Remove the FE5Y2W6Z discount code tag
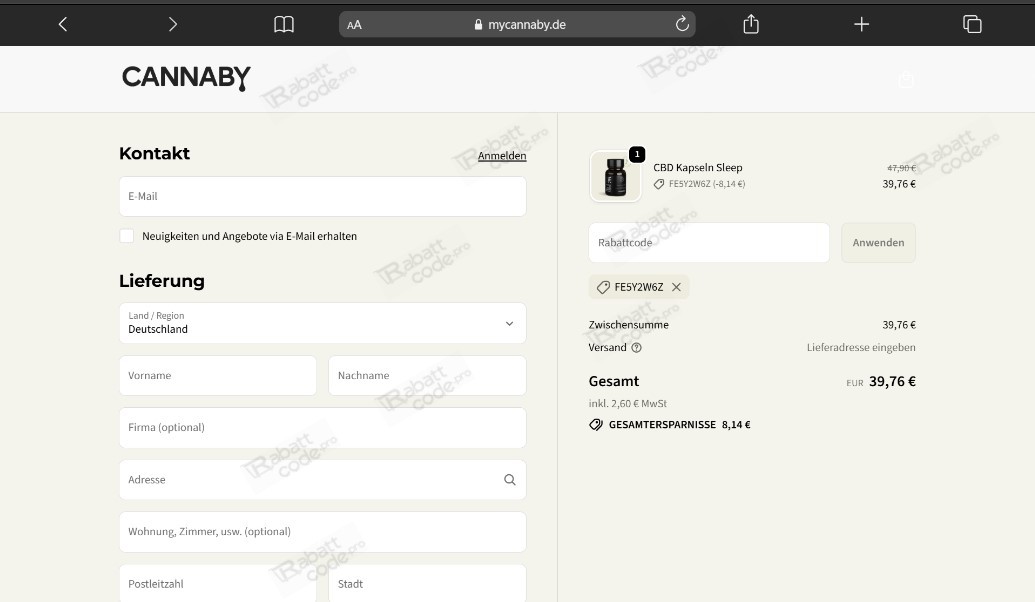The height and width of the screenshot is (602, 1035). 676,287
